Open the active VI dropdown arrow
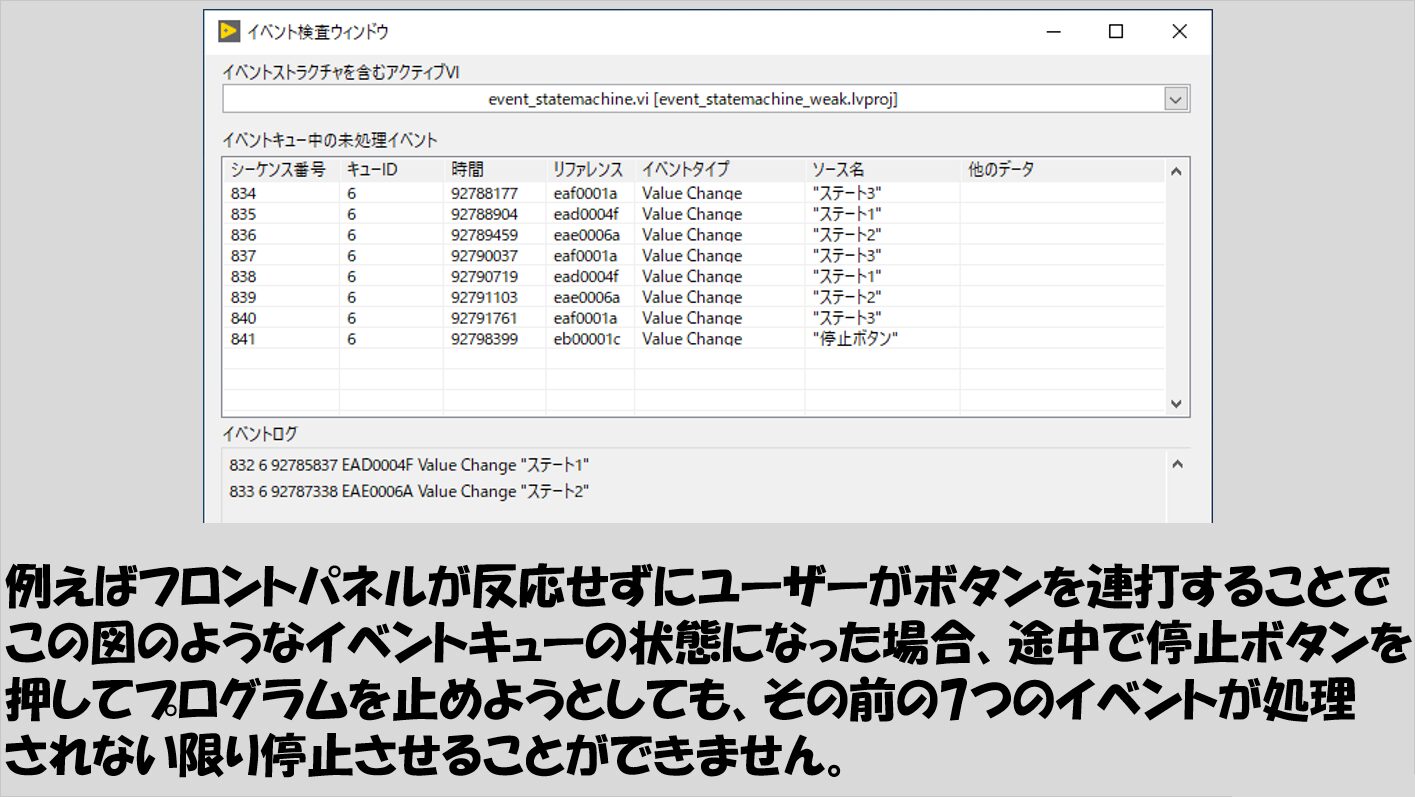Screen dimensions: 1415x797 pyautogui.click(x=1176, y=99)
